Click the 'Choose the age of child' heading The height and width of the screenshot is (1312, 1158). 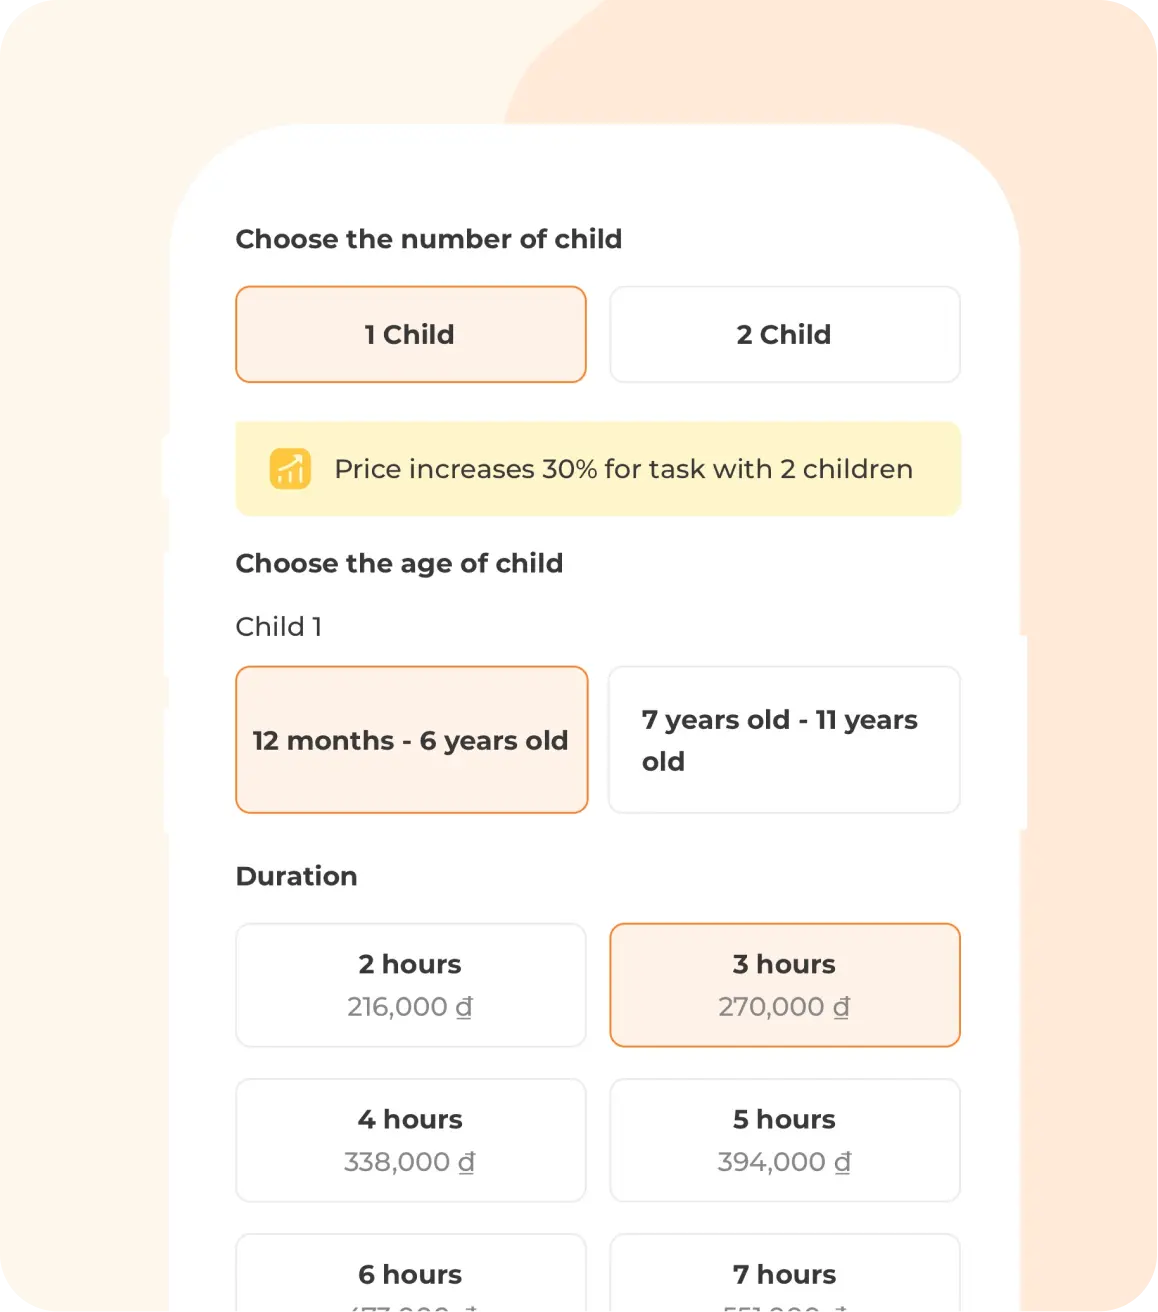tap(399, 563)
